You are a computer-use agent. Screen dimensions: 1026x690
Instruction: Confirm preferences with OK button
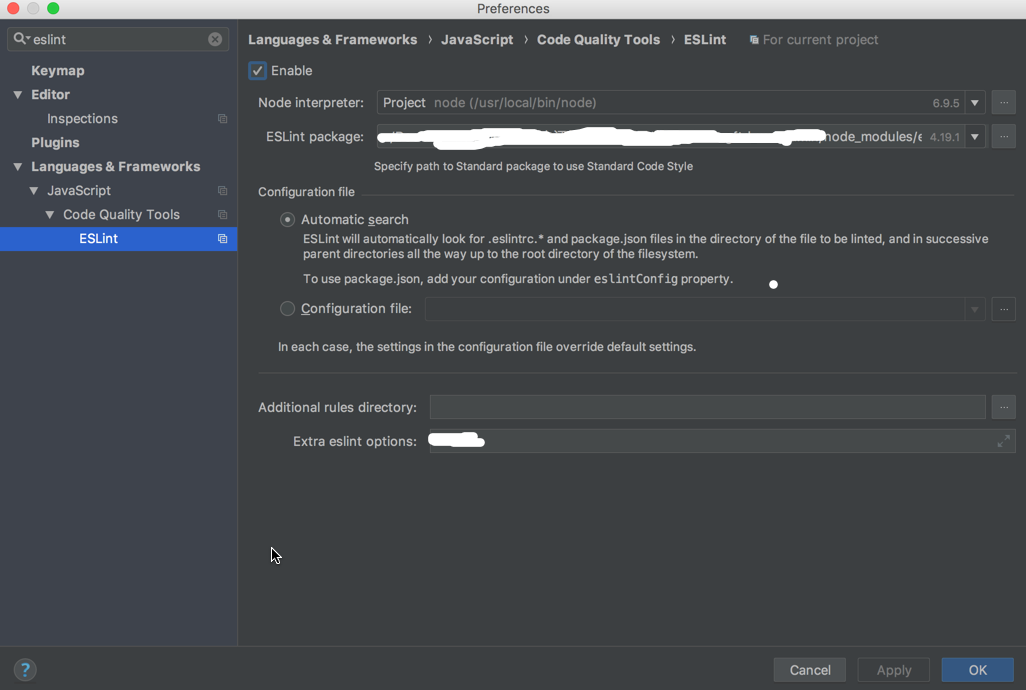tap(978, 670)
